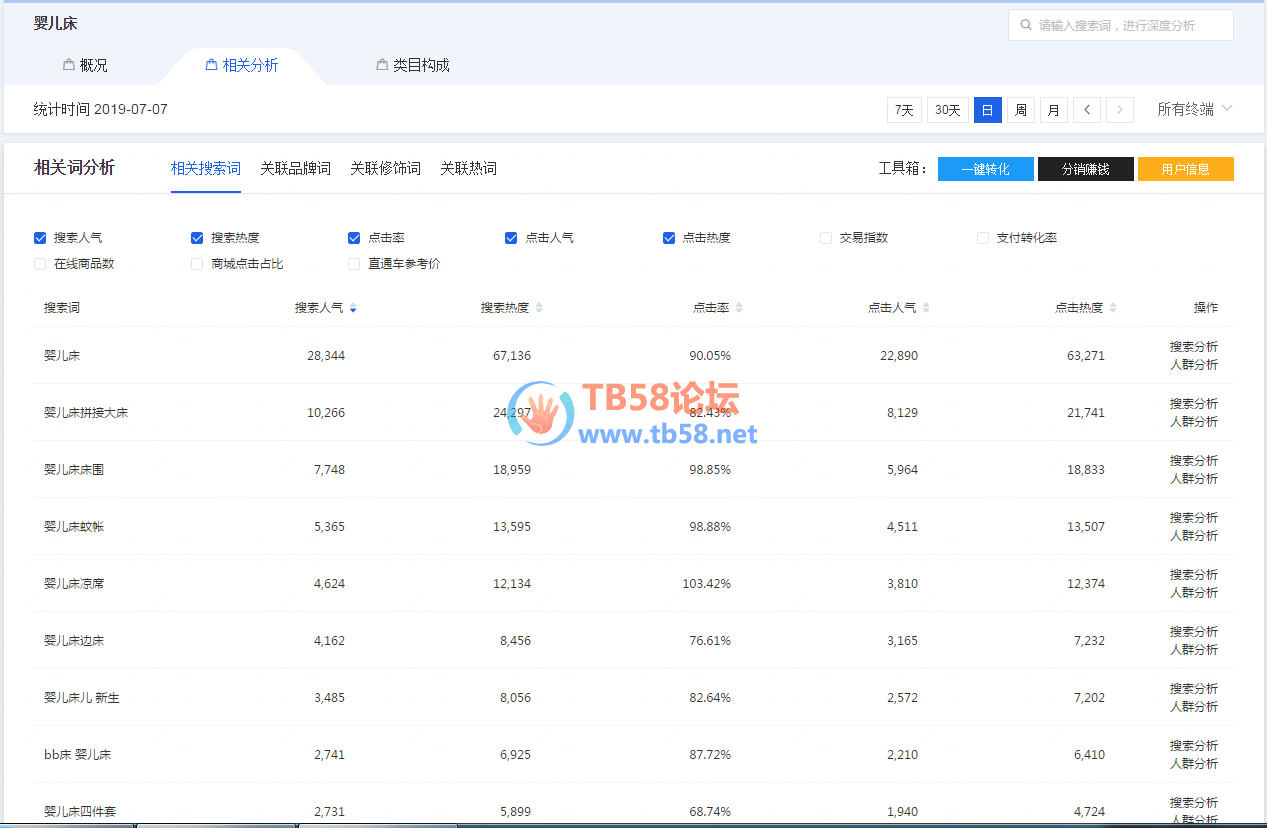This screenshot has width=1267, height=828.
Task: Click previous date arrow button
Action: 1087,110
